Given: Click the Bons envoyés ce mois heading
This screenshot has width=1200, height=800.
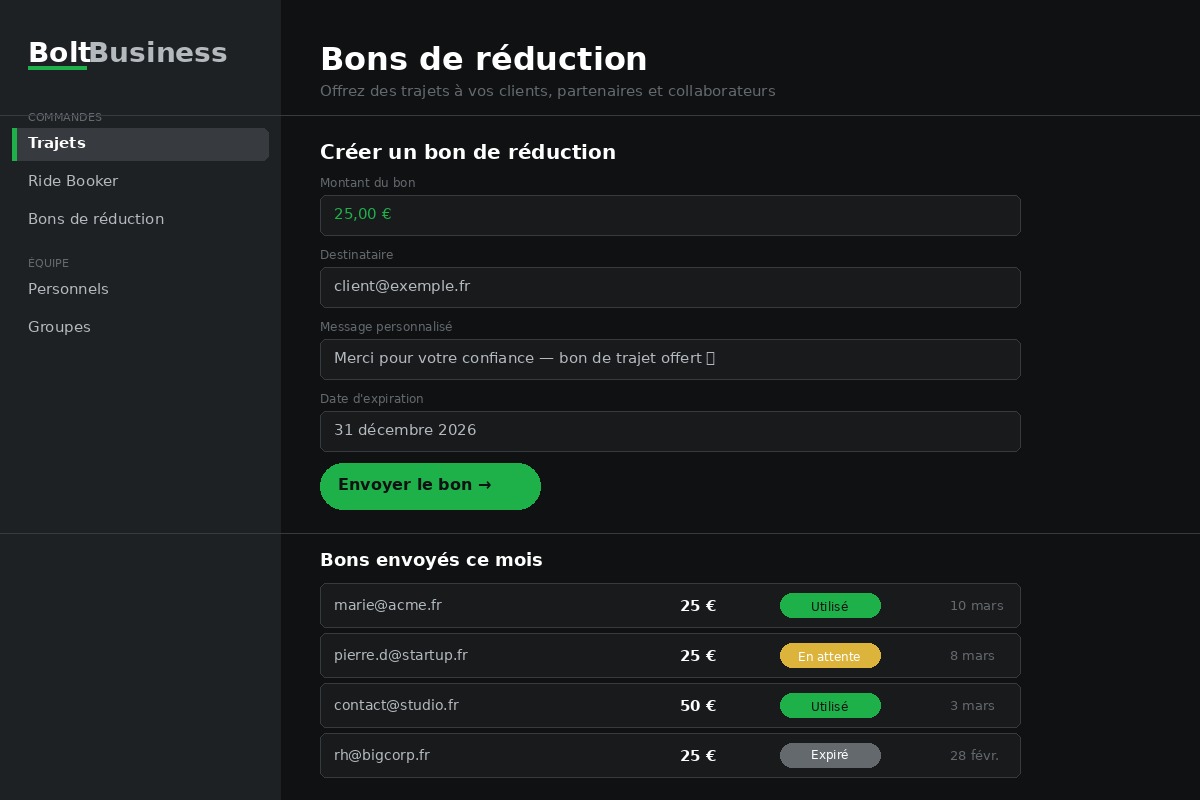Looking at the screenshot, I should click(431, 560).
